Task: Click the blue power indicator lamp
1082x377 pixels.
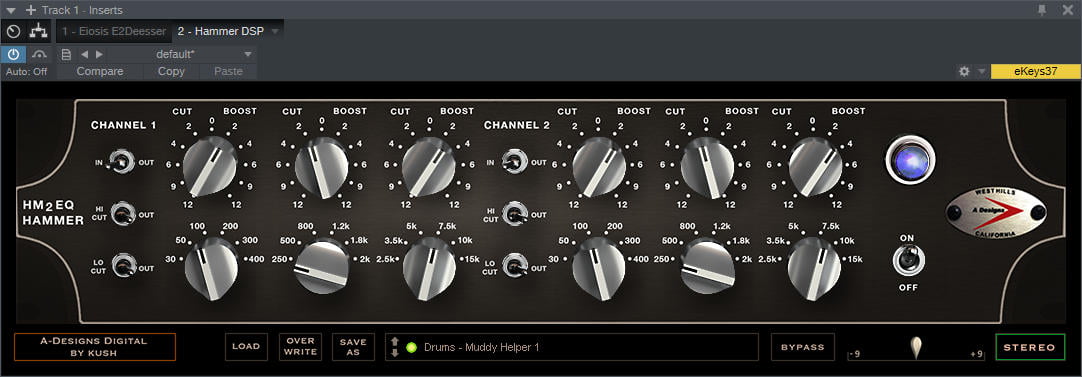Action: coord(910,160)
